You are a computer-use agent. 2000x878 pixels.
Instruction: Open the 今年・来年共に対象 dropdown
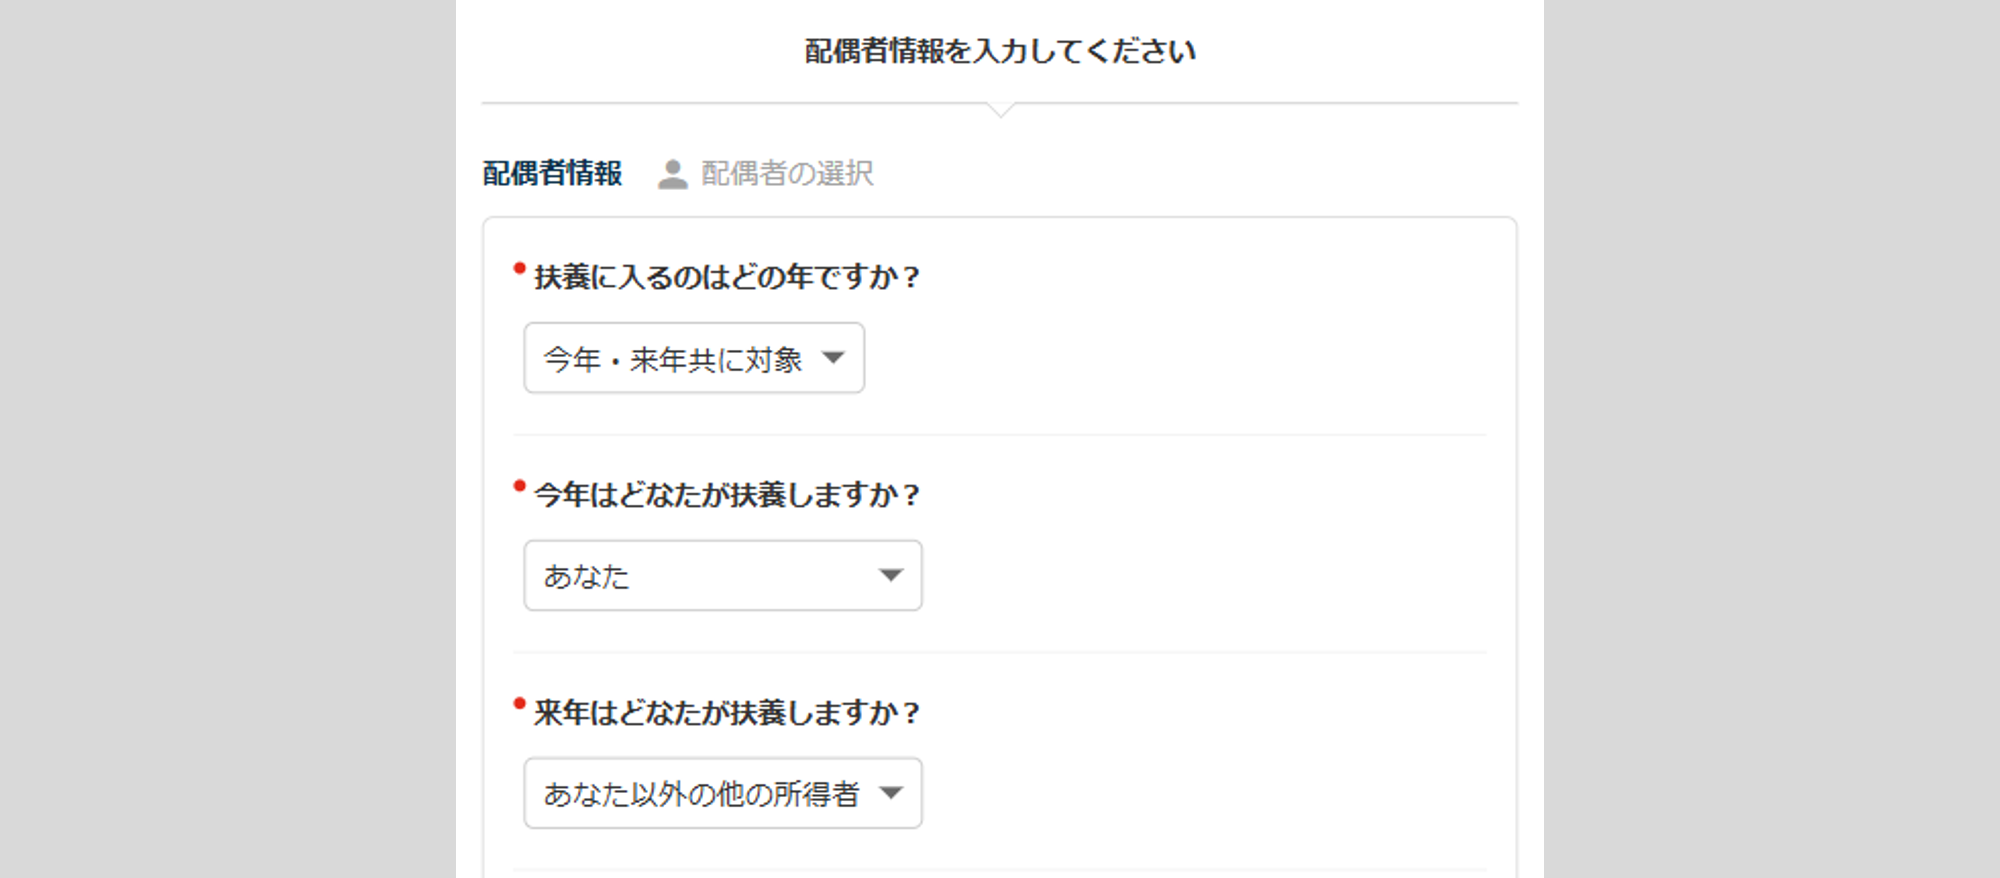pyautogui.click(x=694, y=358)
